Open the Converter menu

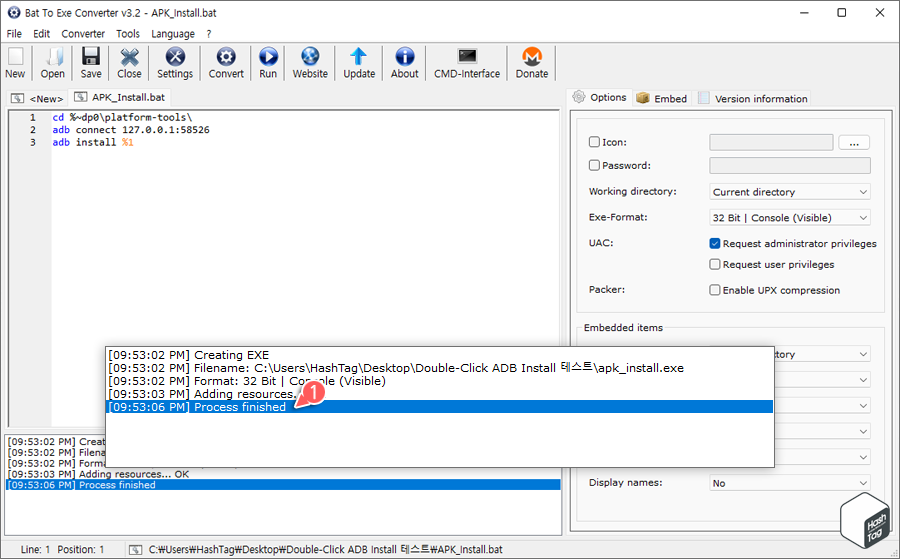pyautogui.click(x=83, y=34)
